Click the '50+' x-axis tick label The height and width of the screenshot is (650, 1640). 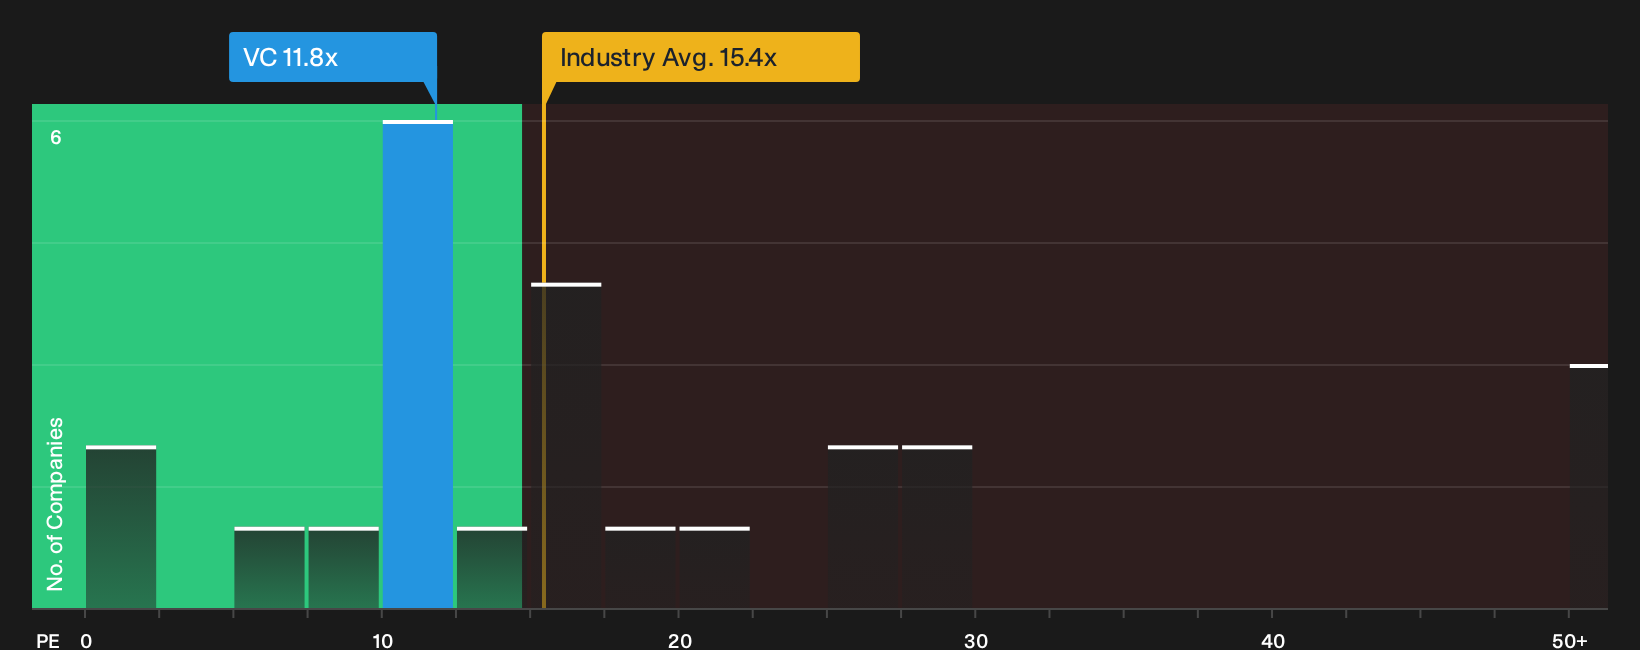click(1570, 641)
